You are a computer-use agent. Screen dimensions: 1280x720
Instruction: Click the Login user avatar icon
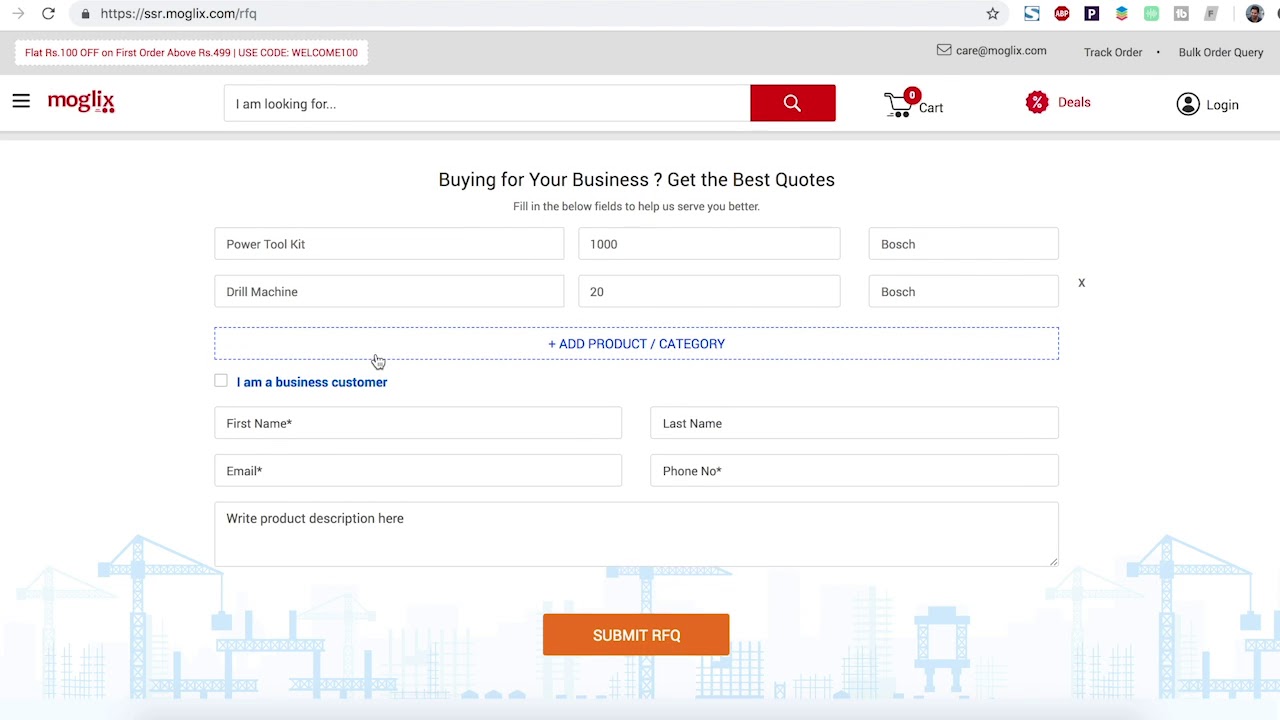[1187, 104]
